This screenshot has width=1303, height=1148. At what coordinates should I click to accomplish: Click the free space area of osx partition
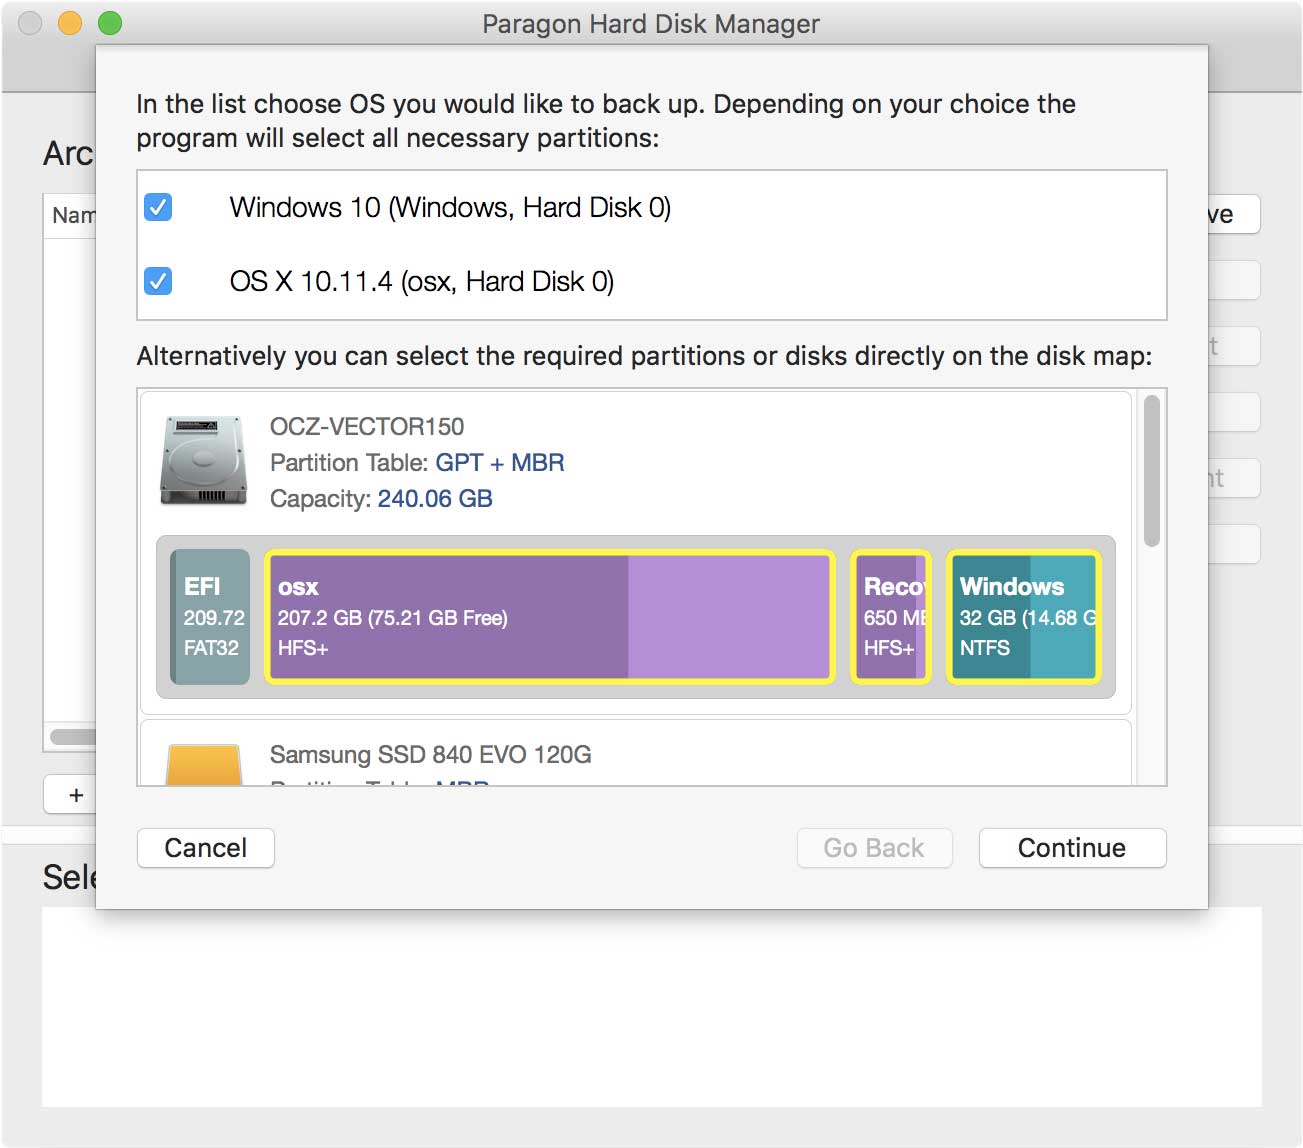coord(728,617)
